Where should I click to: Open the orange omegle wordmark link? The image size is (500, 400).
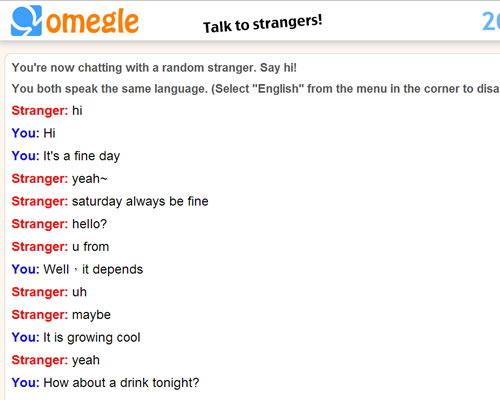click(92, 22)
